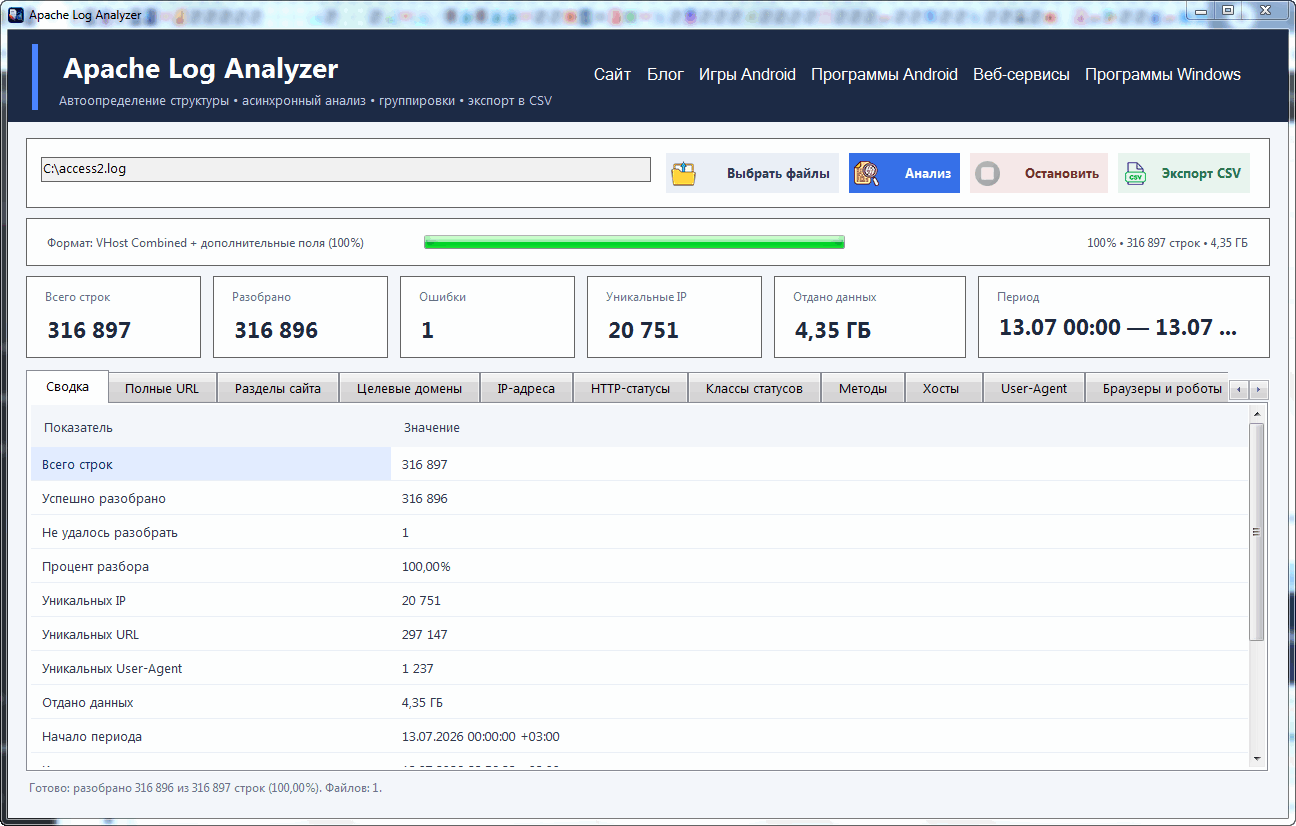Stop processing via the Остановить label

click(1061, 174)
